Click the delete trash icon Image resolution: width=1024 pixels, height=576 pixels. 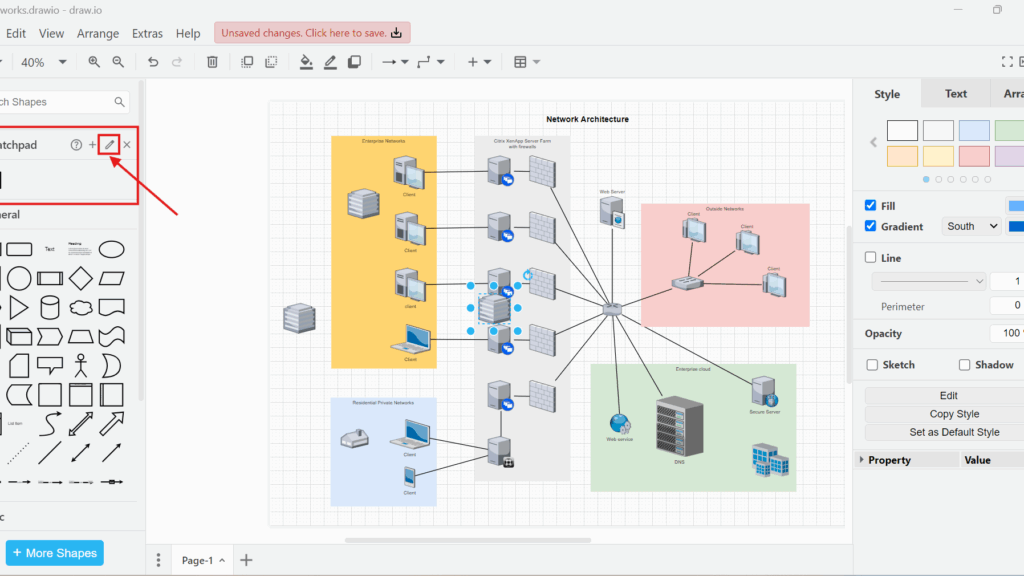(x=212, y=62)
